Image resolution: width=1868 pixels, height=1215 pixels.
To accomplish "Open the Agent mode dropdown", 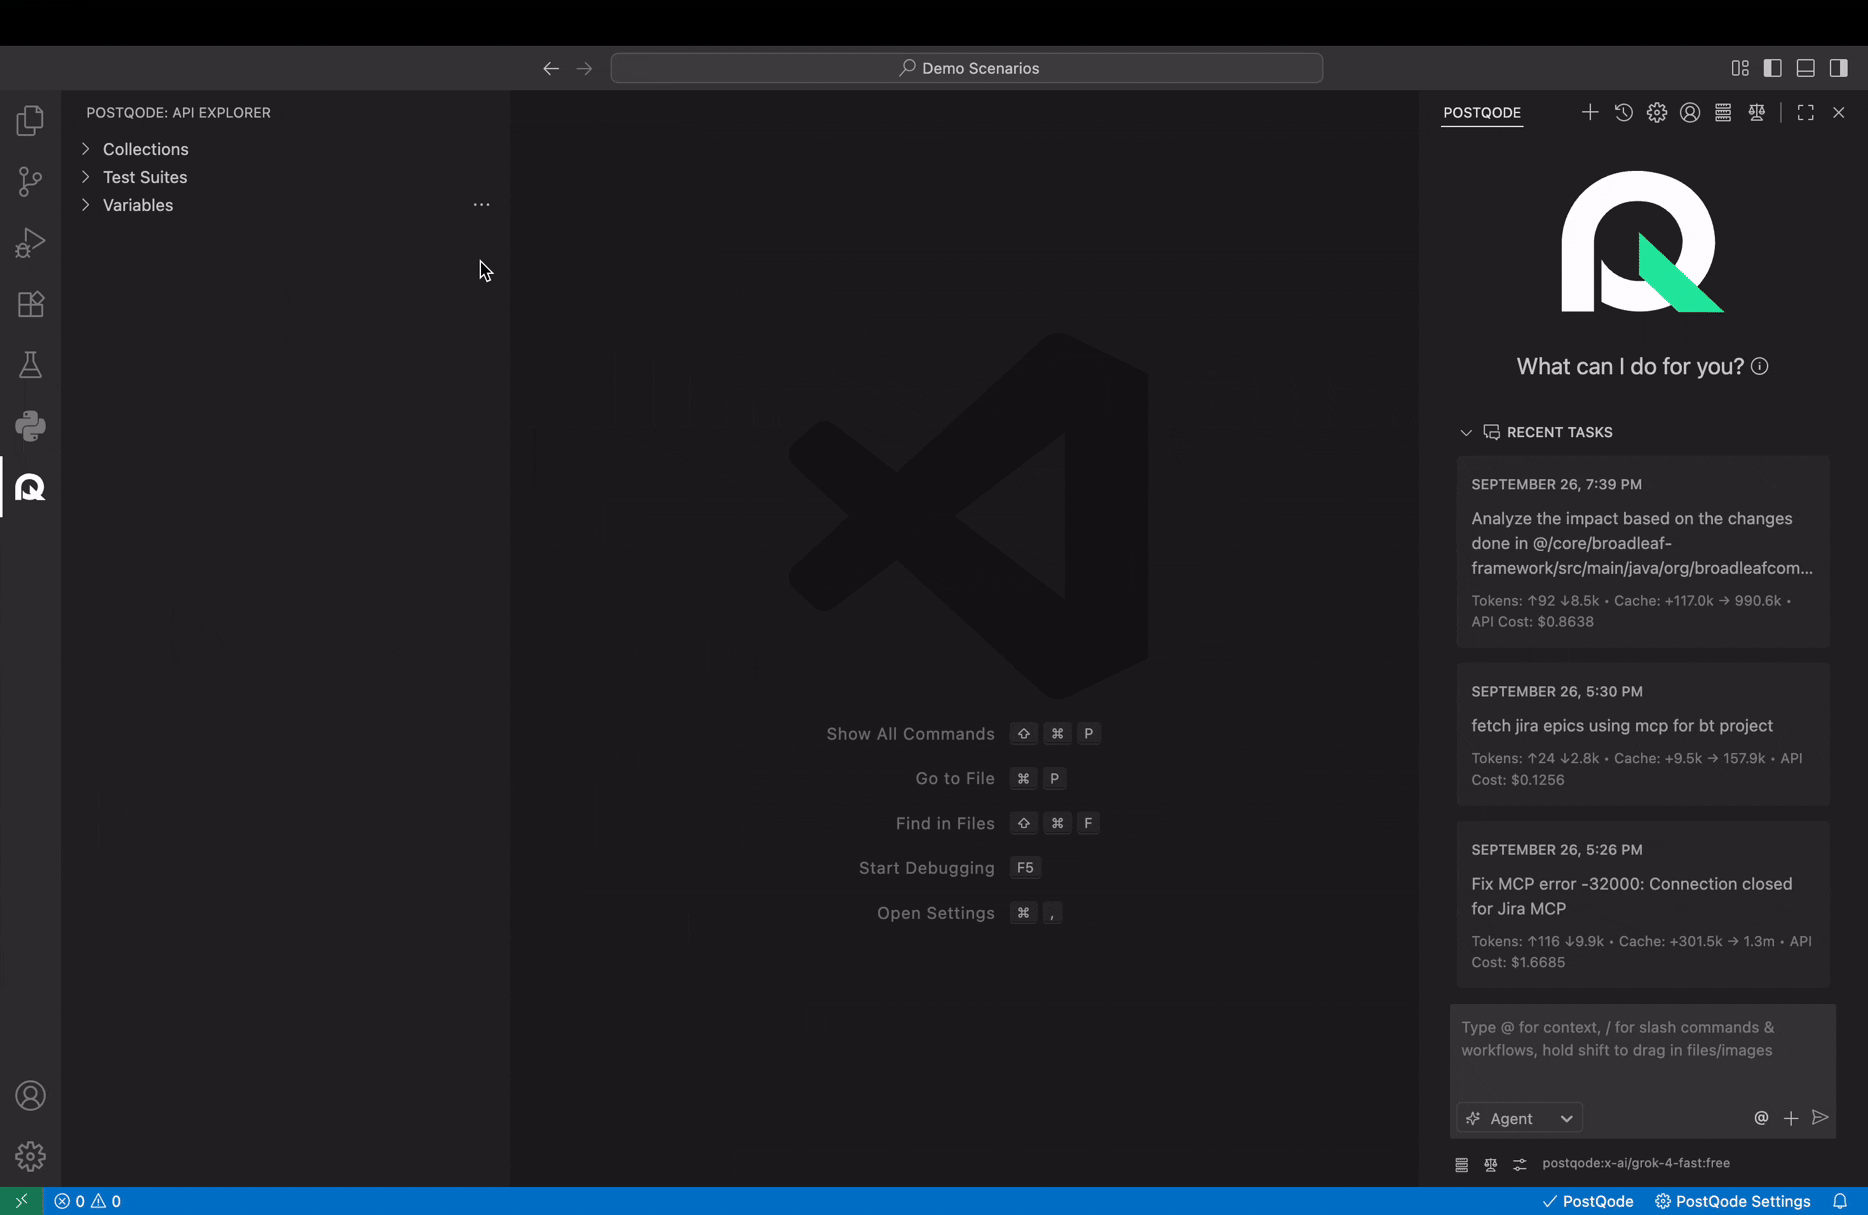I will click(1519, 1118).
